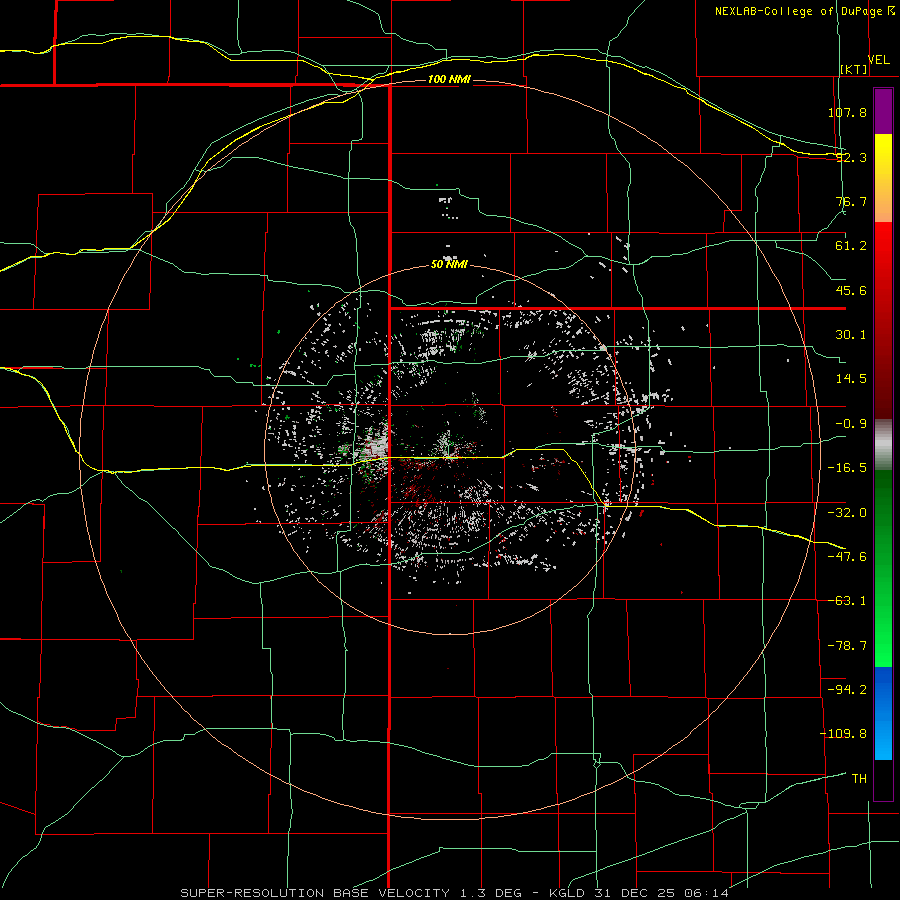Click the 50 NMI range ring label
The image size is (900, 900).
click(x=449, y=264)
